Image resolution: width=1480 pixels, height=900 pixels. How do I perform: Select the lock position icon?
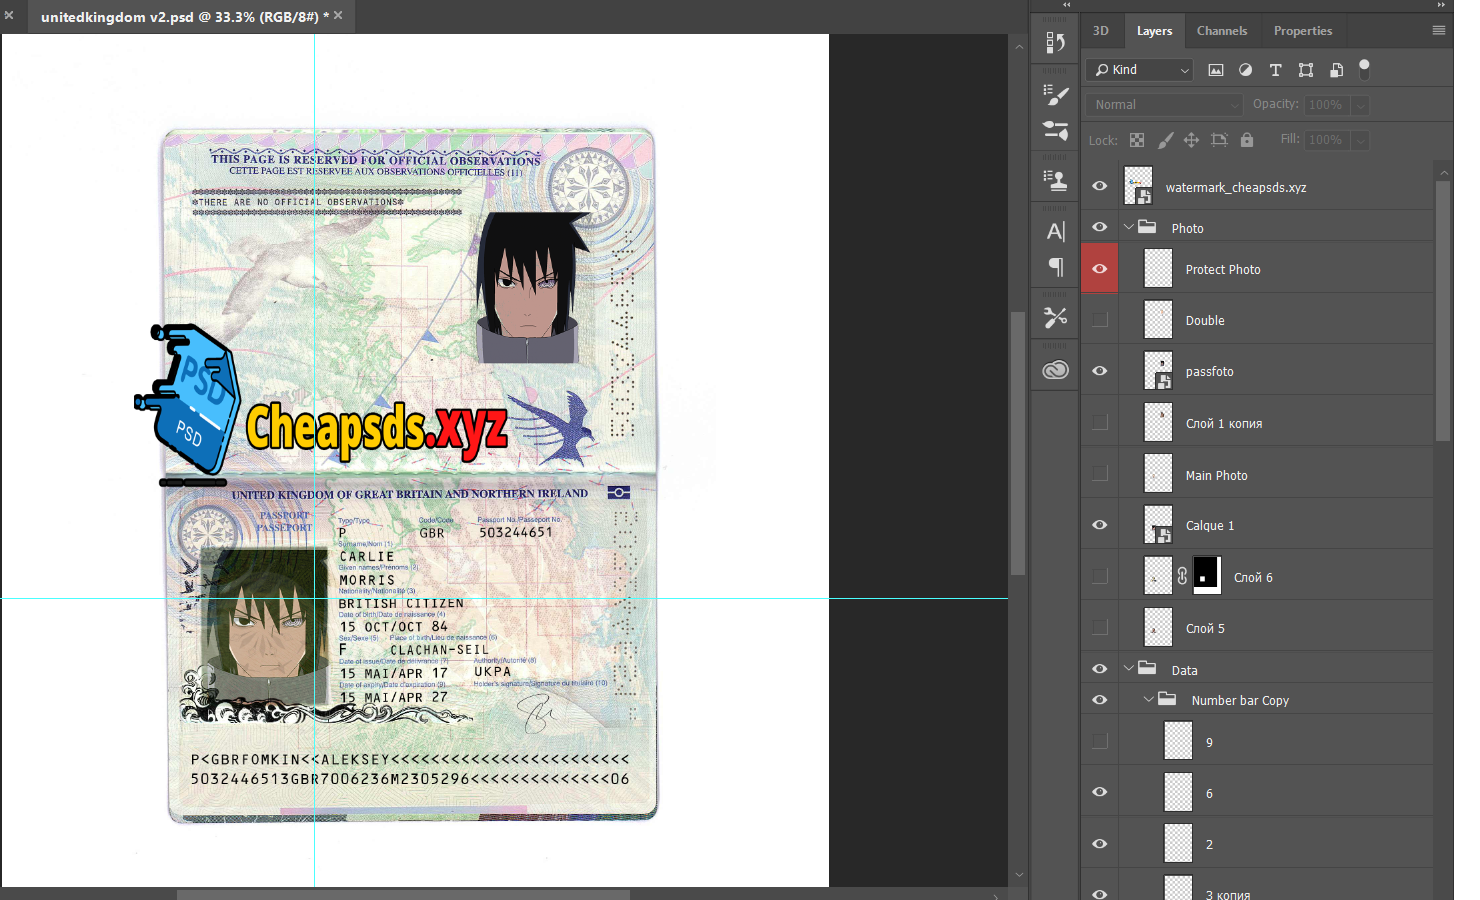coord(1191,140)
